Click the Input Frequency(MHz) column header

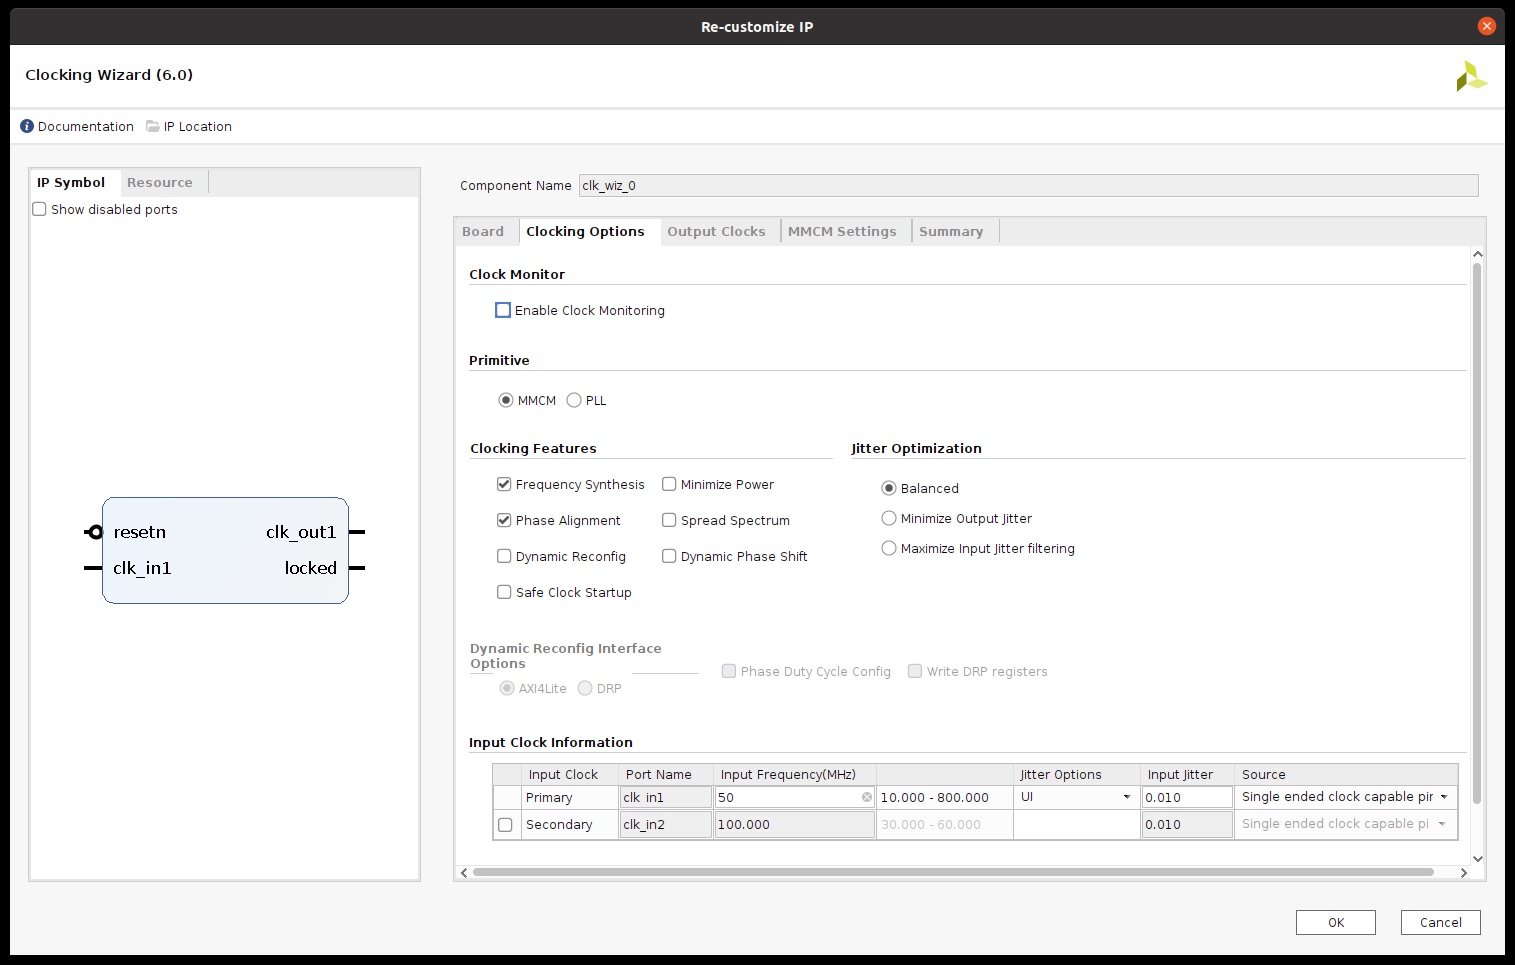click(795, 774)
